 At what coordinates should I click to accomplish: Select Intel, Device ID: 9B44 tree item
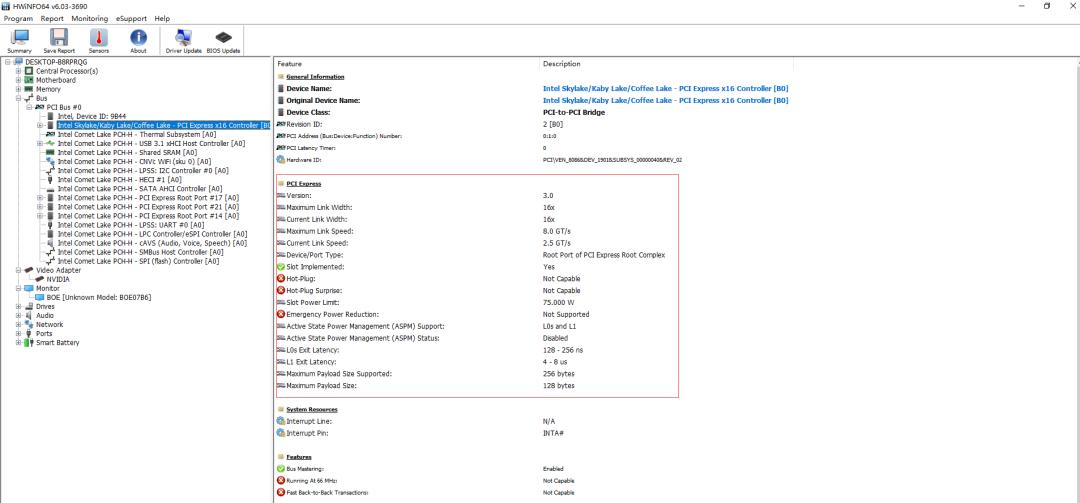(92, 116)
